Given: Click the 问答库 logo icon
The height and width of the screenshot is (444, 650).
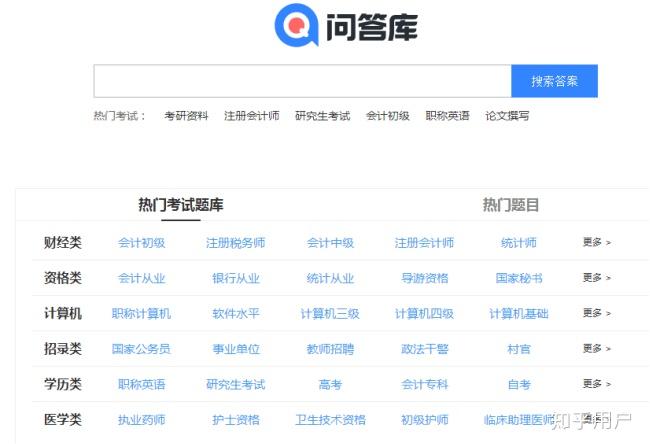Looking at the screenshot, I should [297, 25].
